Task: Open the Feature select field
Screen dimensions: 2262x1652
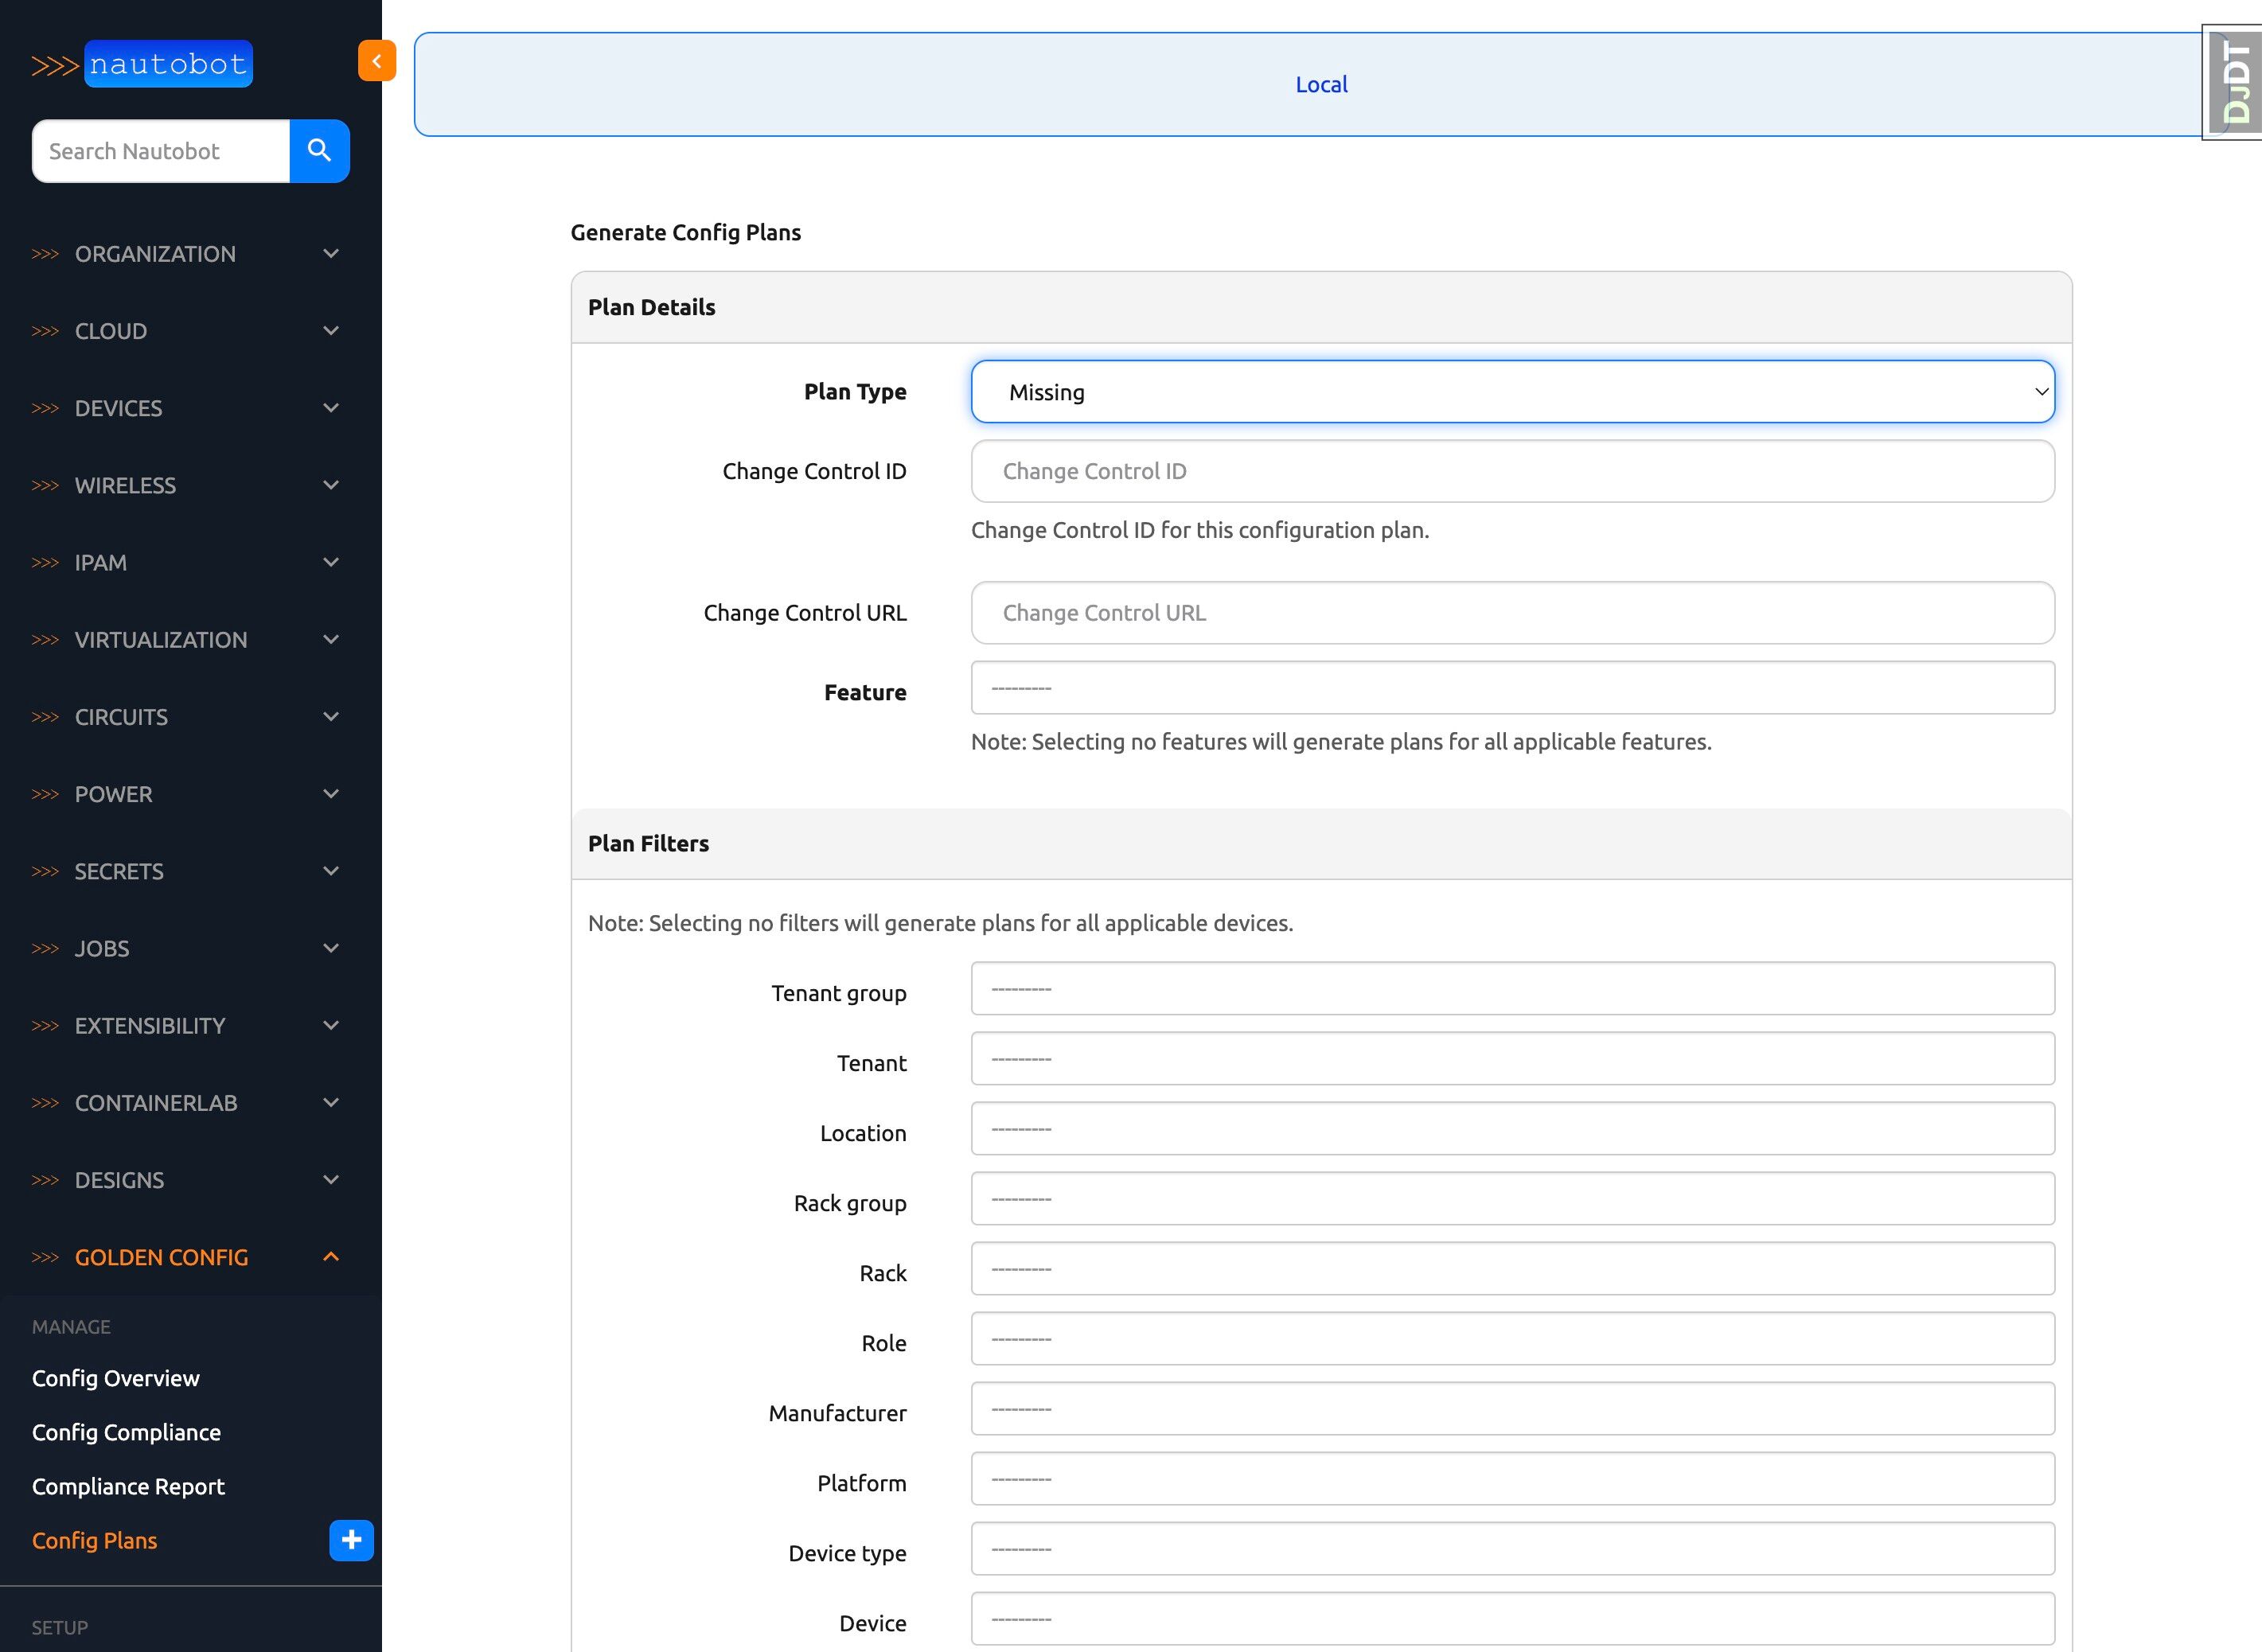Action: [x=1512, y=688]
